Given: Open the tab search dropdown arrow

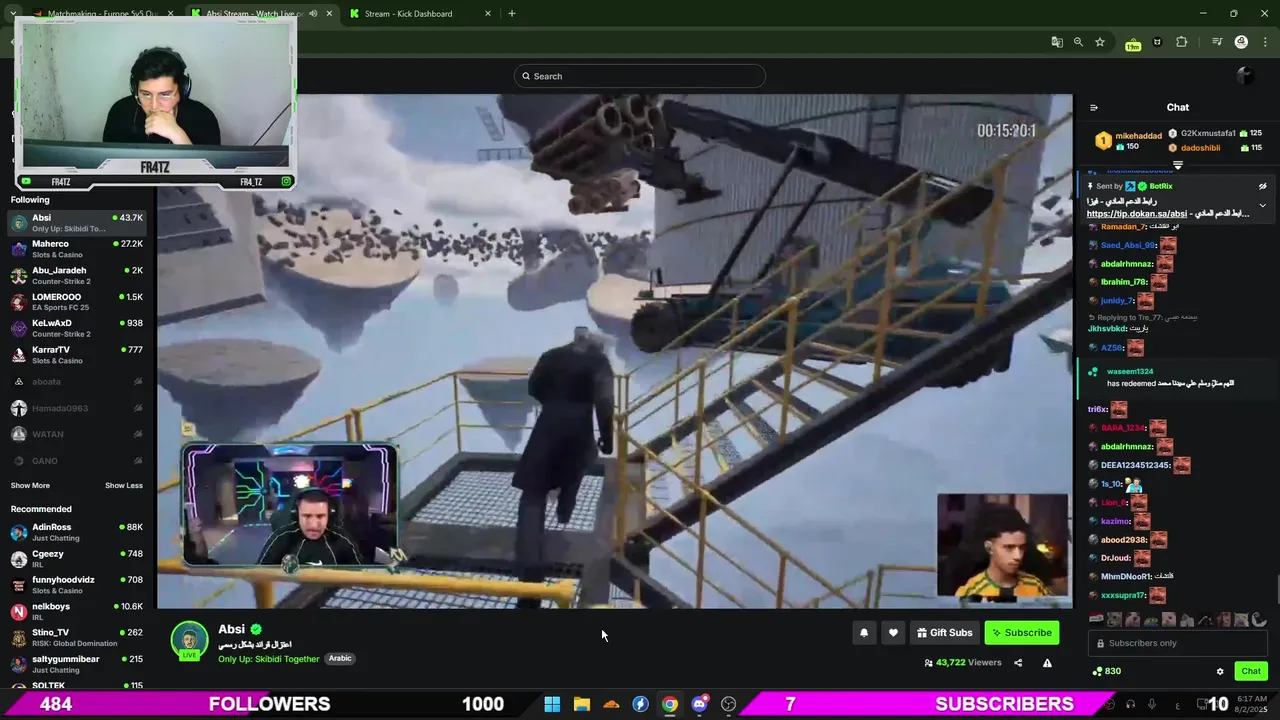Looking at the screenshot, I should click(x=12, y=14).
